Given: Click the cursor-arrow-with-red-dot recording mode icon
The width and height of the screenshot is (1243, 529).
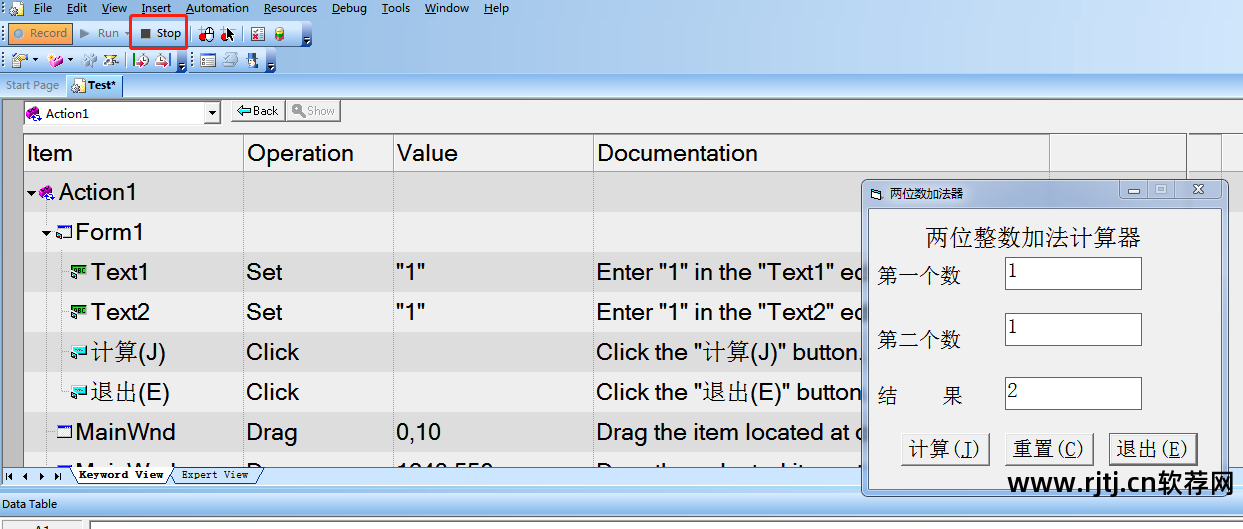Looking at the screenshot, I should click(228, 34).
